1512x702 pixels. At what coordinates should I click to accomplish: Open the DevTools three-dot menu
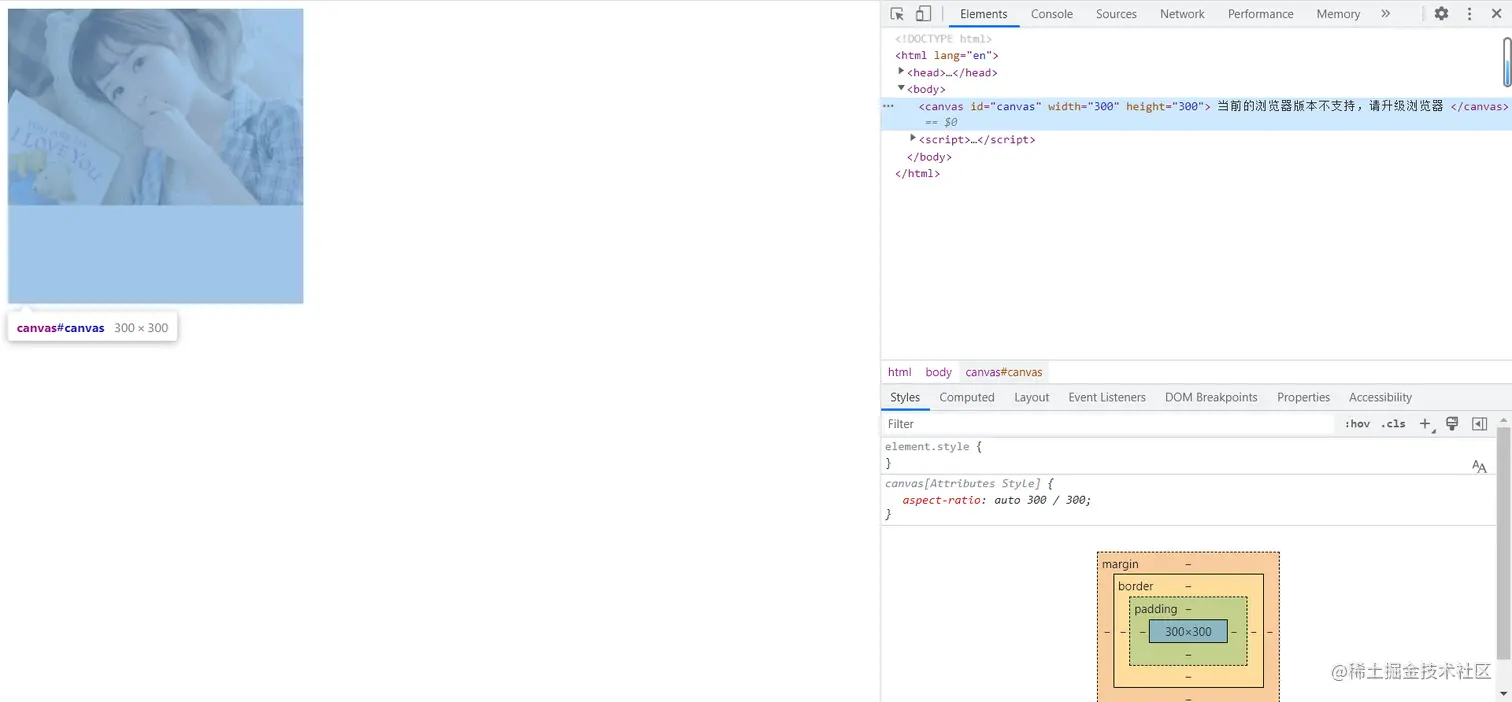point(1469,14)
